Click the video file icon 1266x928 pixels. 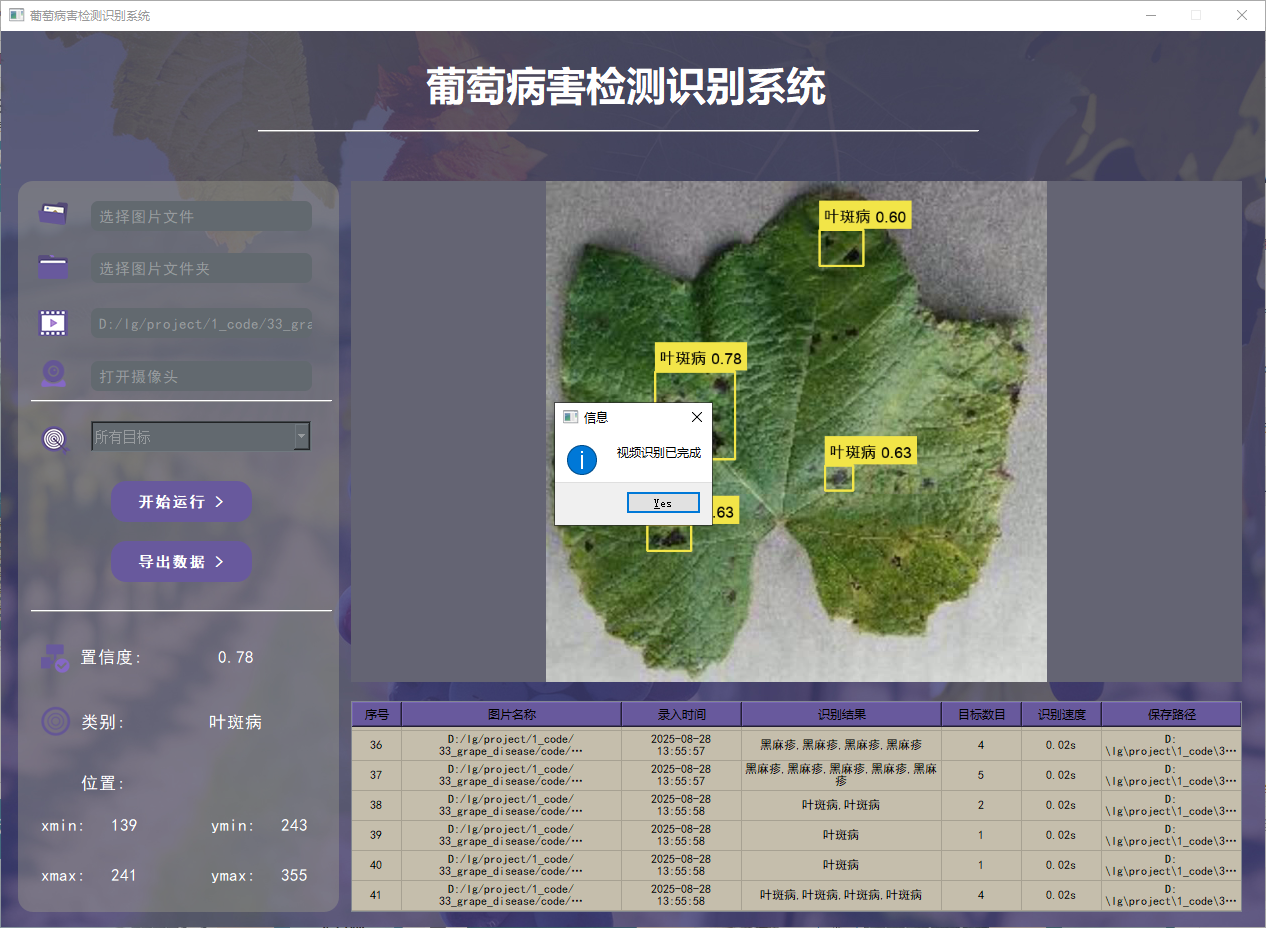53,322
